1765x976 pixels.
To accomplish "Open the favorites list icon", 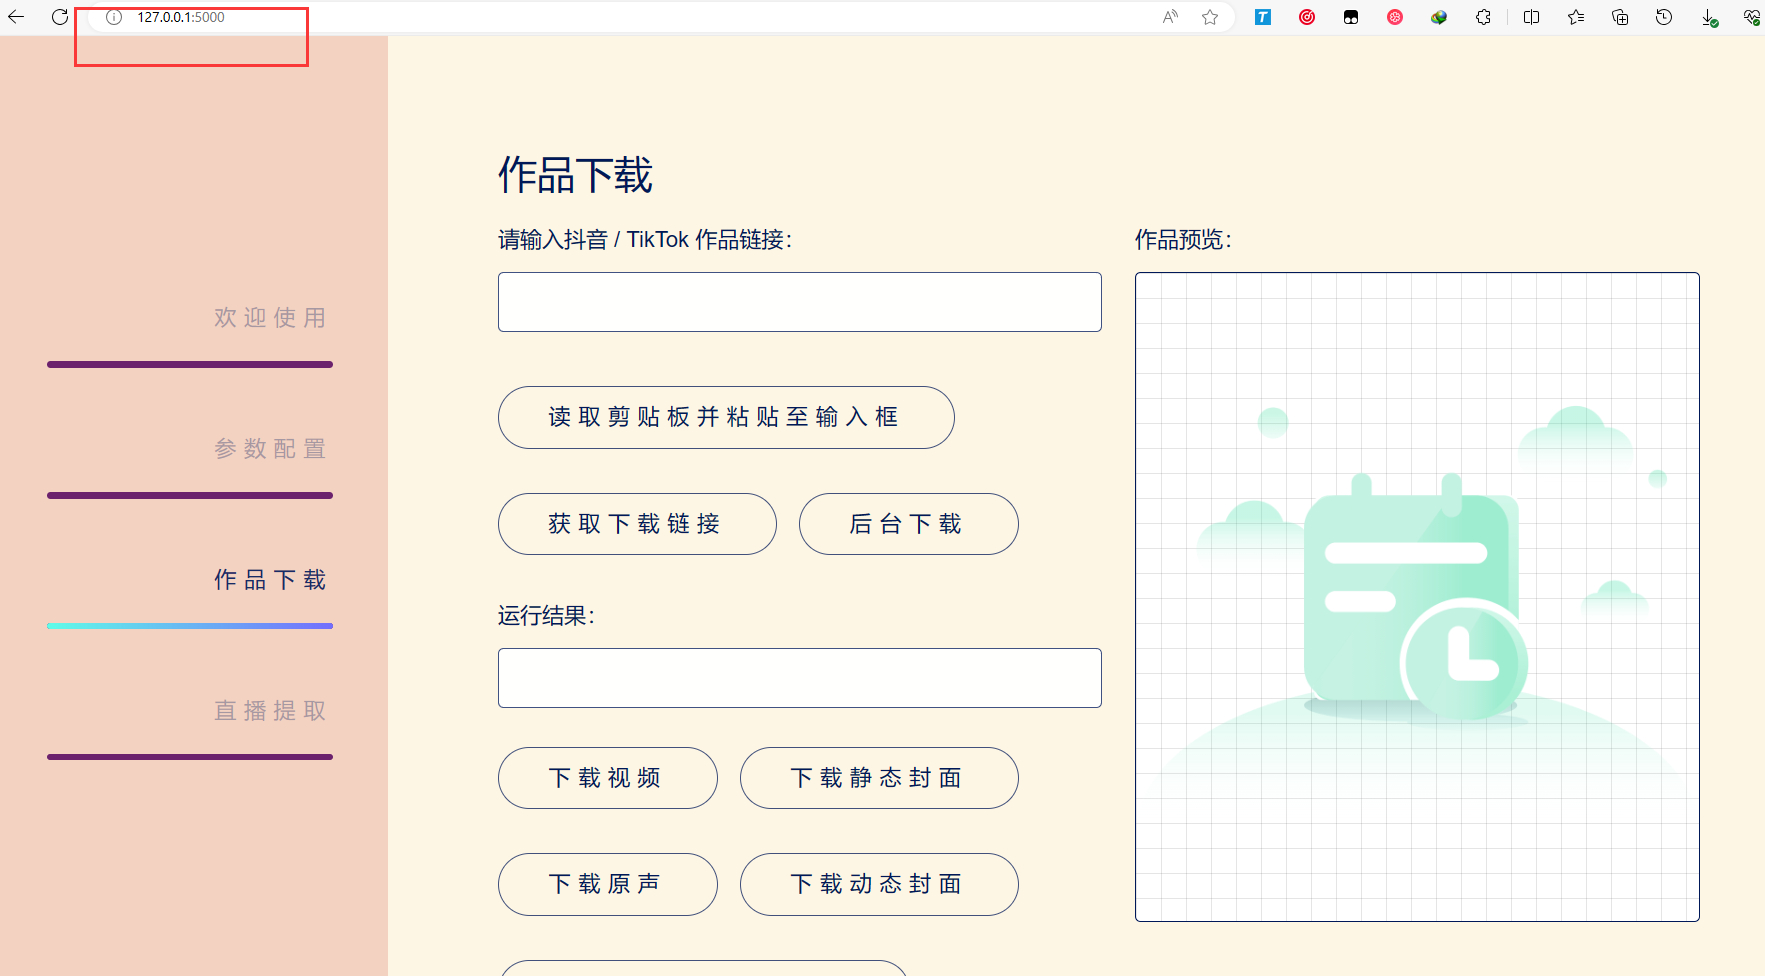I will [x=1576, y=17].
